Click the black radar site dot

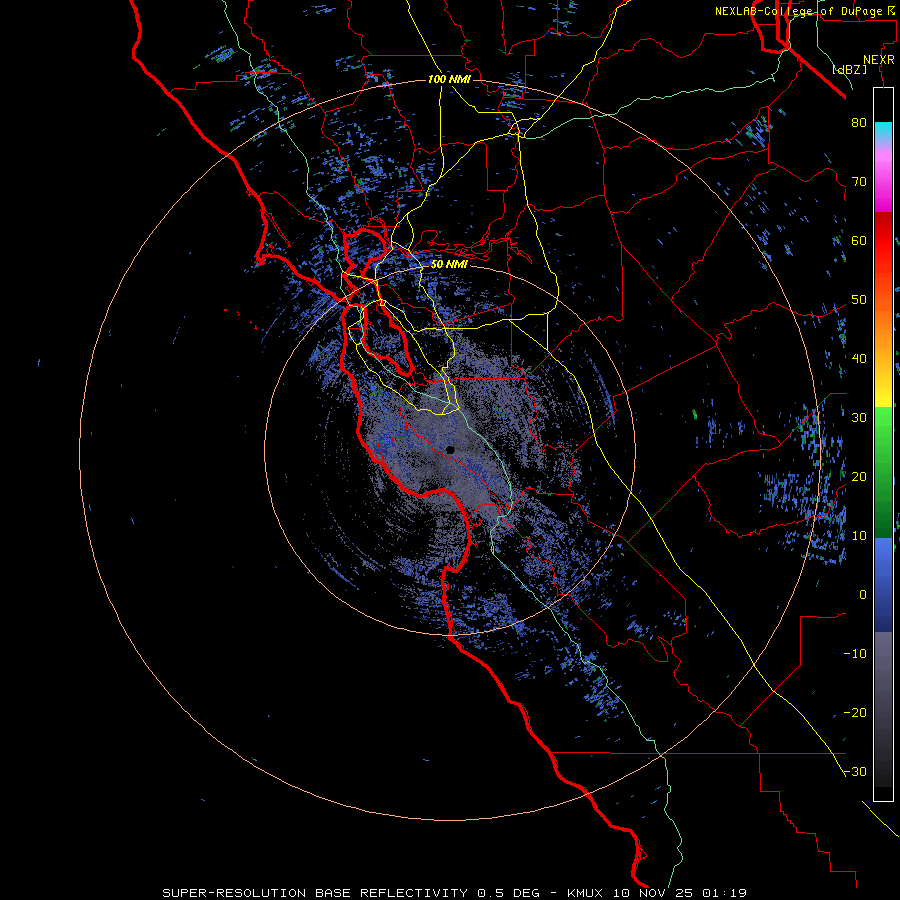click(450, 450)
